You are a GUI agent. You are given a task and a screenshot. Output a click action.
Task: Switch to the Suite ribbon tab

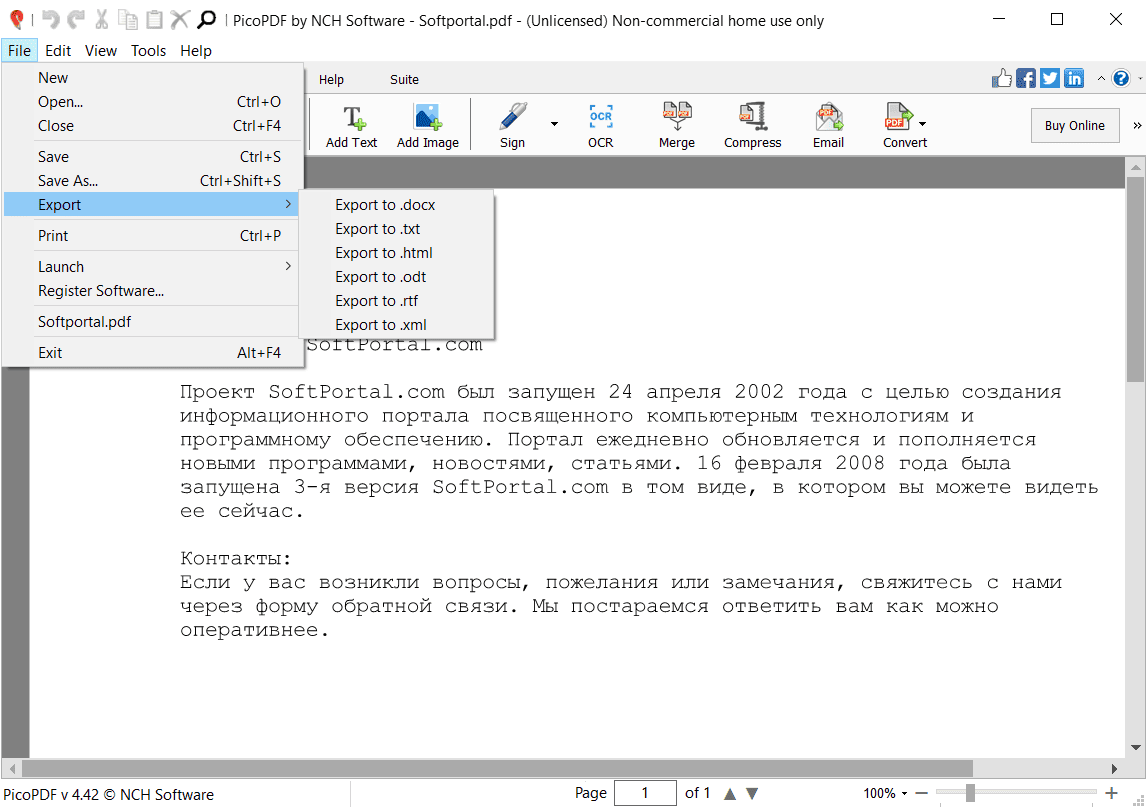pyautogui.click(x=405, y=79)
